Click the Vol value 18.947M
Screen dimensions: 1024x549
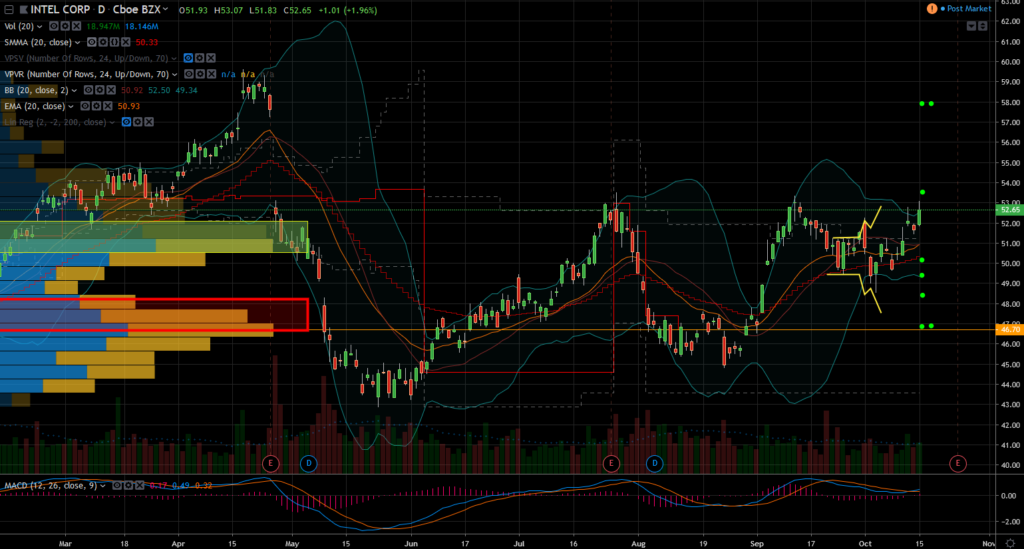tap(103, 26)
